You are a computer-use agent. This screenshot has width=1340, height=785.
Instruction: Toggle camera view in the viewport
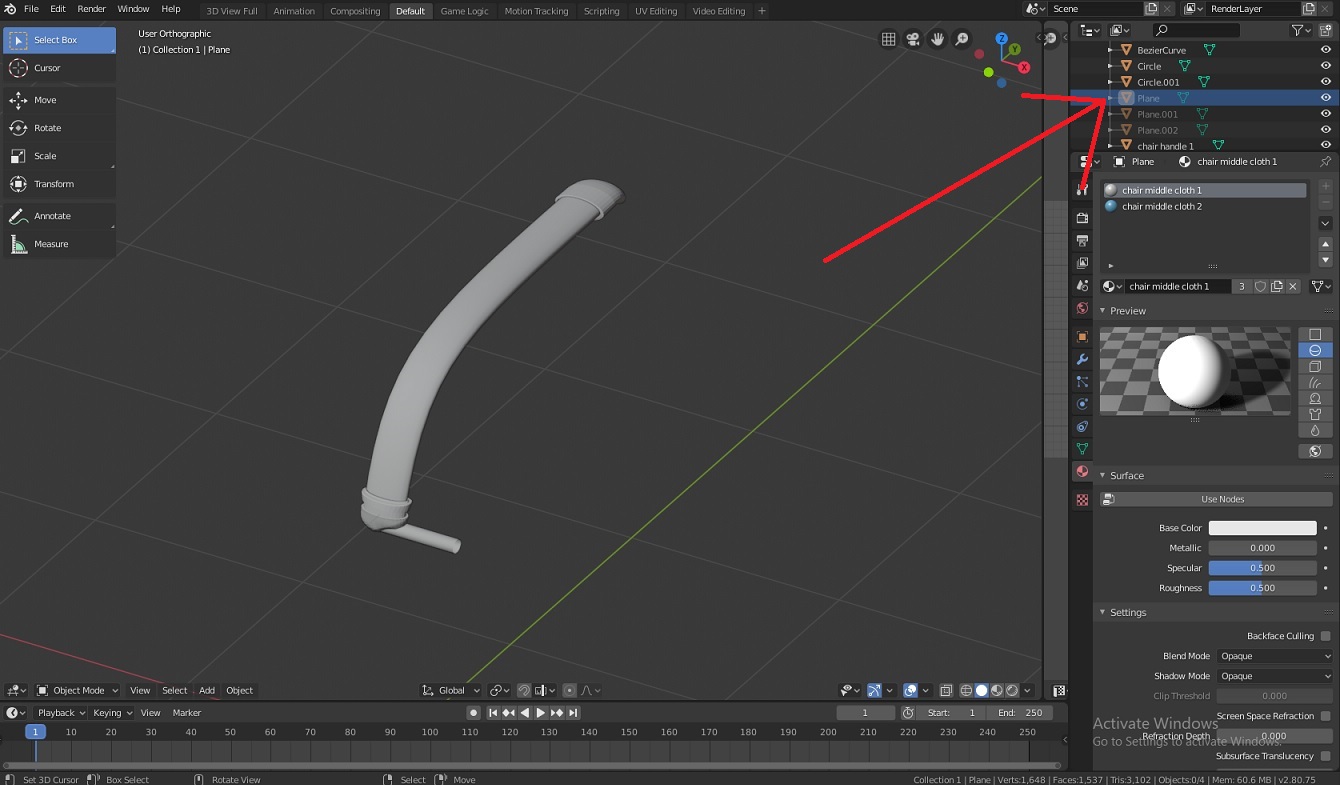[913, 39]
